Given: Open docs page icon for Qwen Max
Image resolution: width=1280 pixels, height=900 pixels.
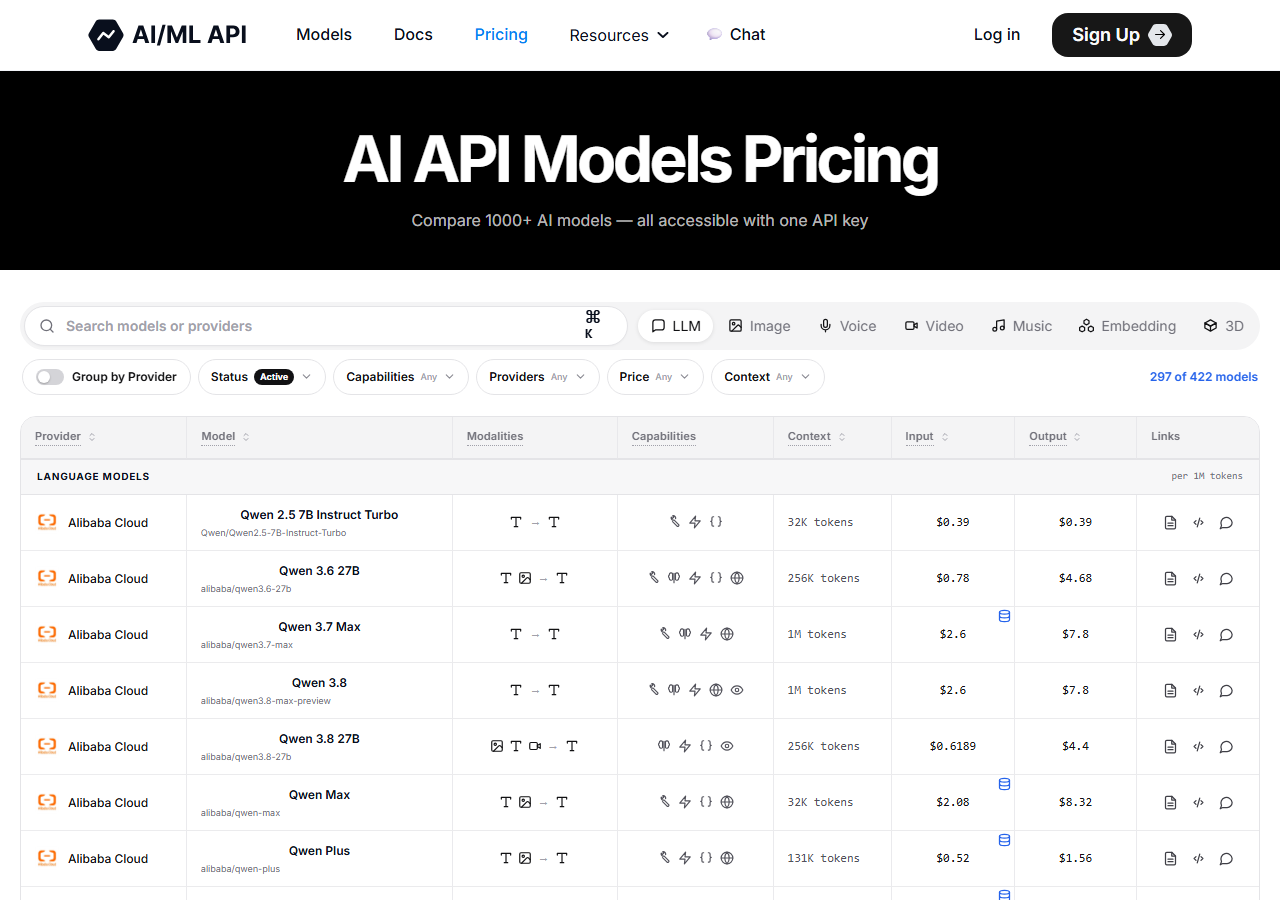Looking at the screenshot, I should (x=1170, y=803).
